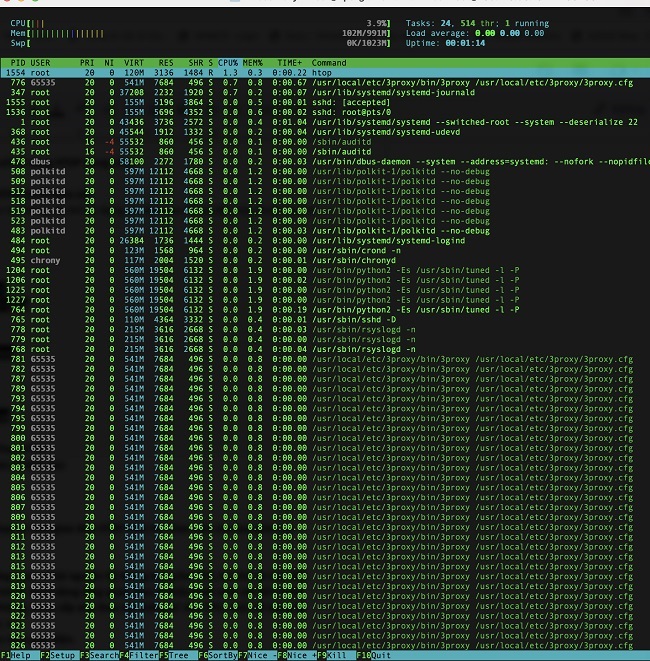Select polkitd process row PID 508

(x=325, y=172)
